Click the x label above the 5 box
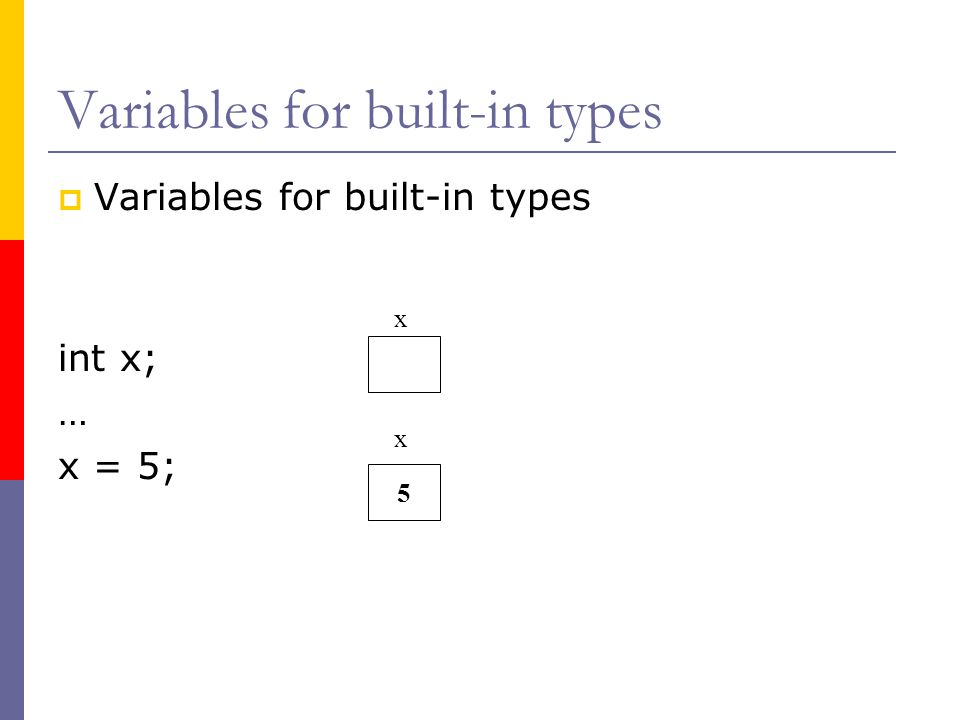This screenshot has height=720, width=960. (400, 440)
